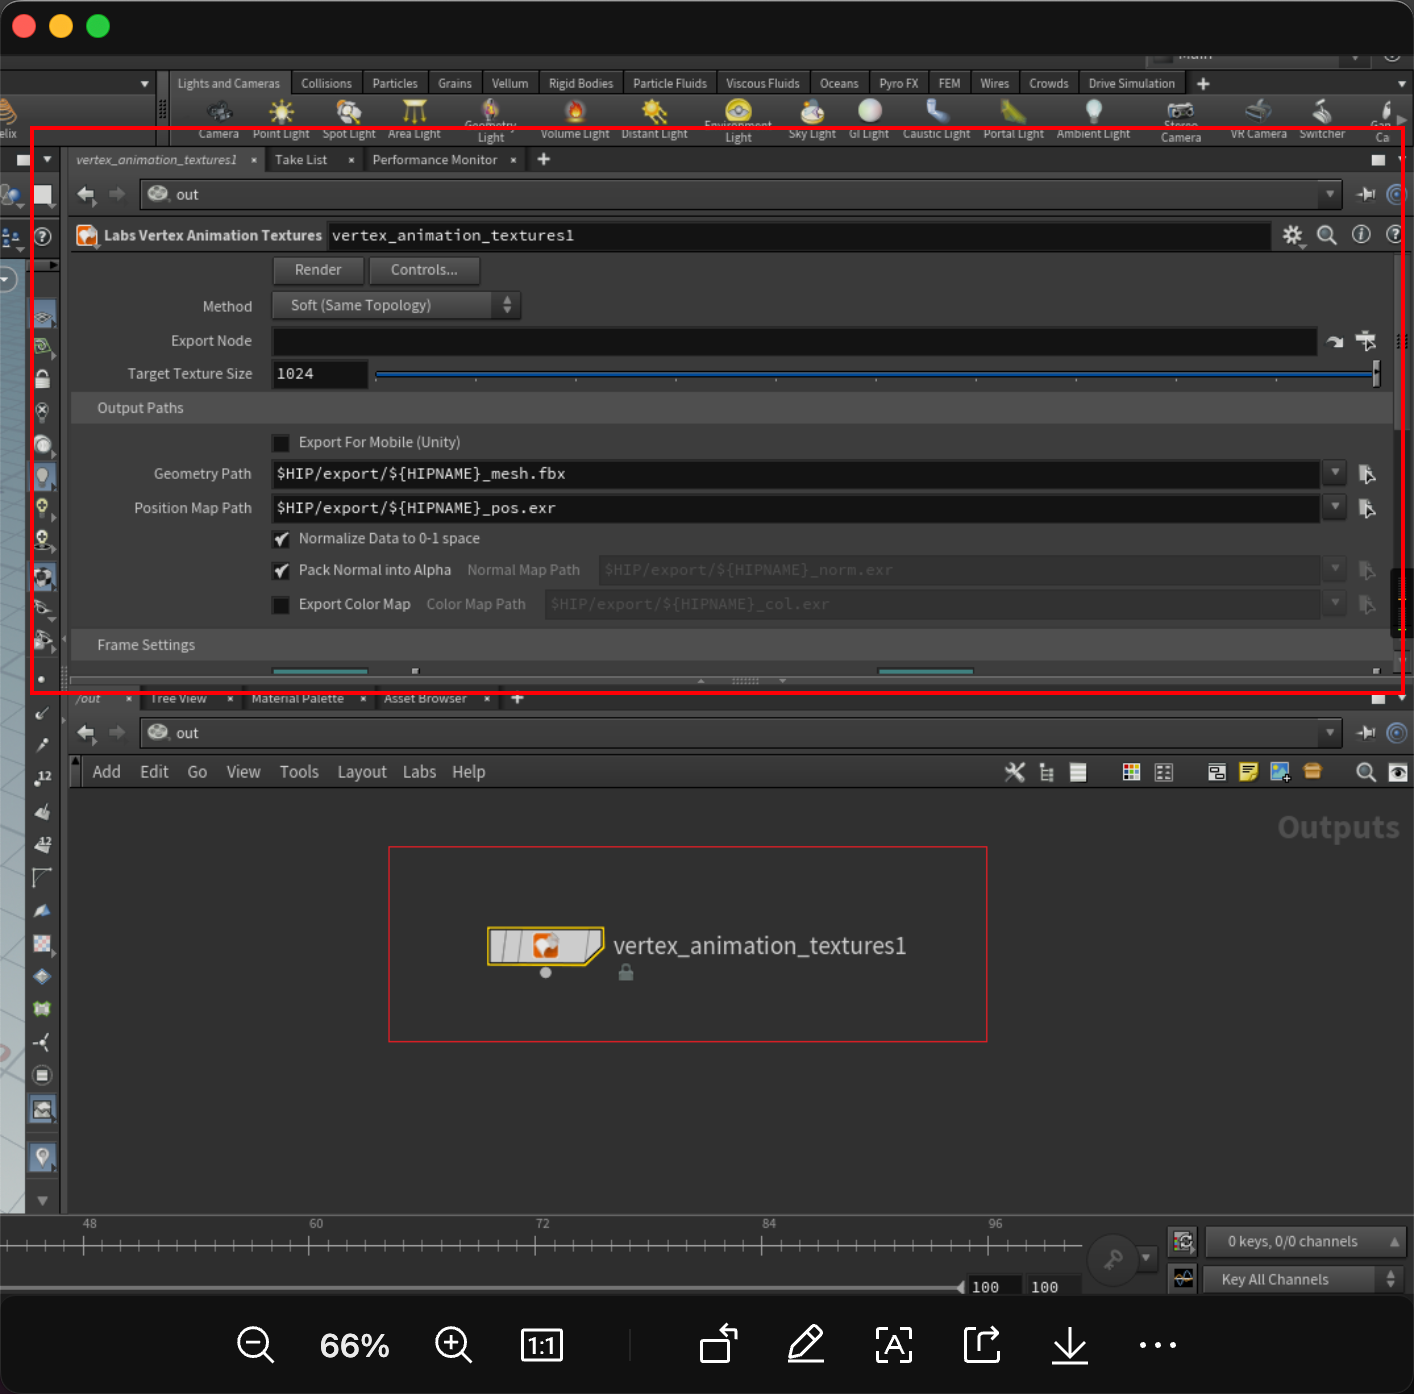This screenshot has width=1414, height=1394.
Task: Select the Area Light shelf tool
Action: (x=414, y=120)
